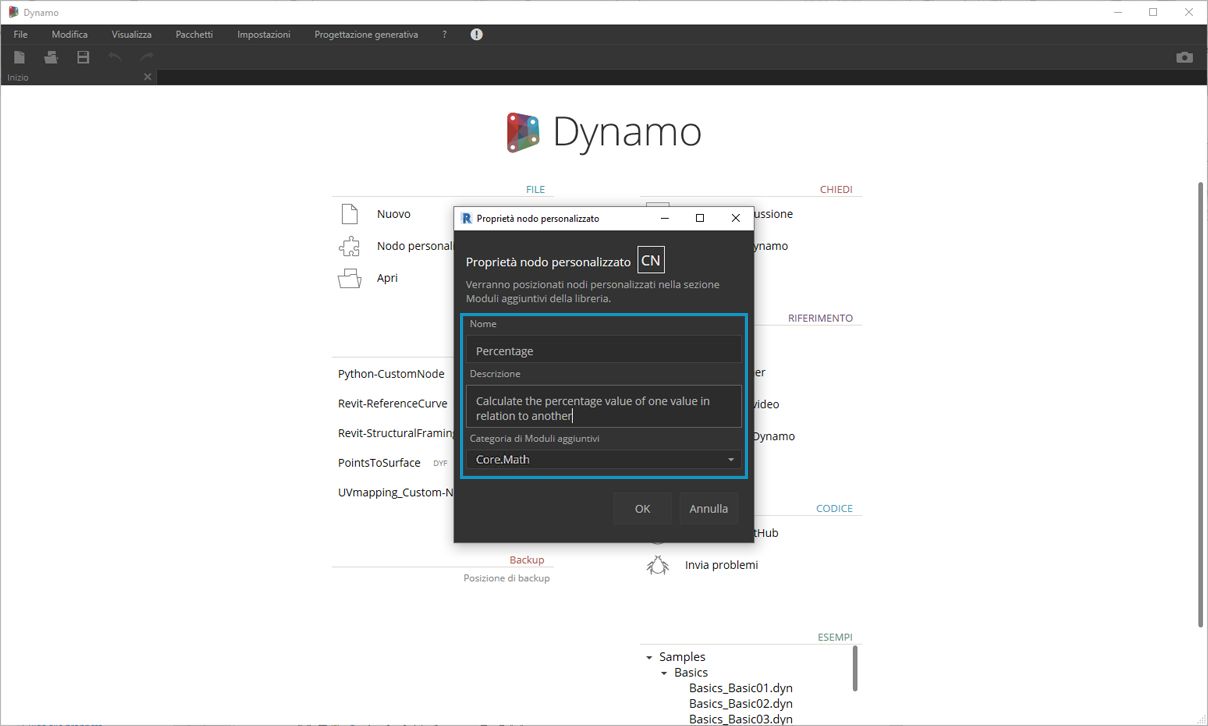Click the Revit R icon in dialog title

(466, 217)
